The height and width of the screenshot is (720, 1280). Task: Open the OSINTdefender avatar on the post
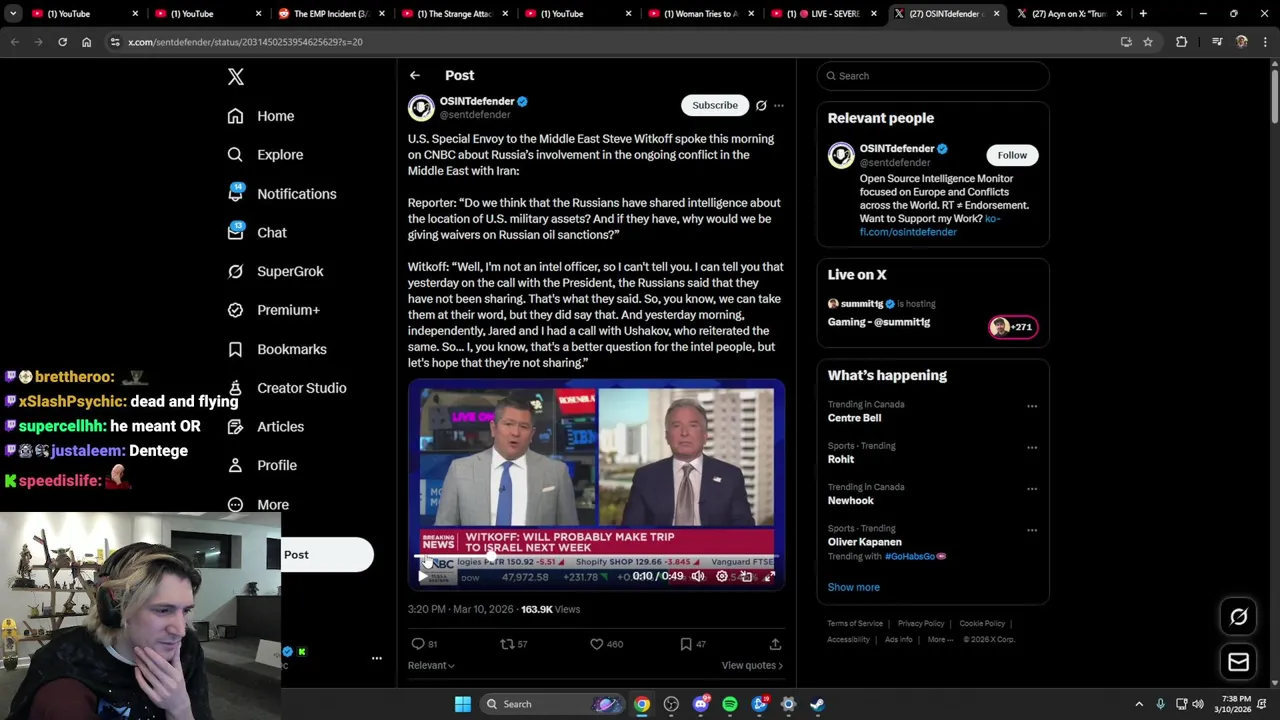(421, 107)
